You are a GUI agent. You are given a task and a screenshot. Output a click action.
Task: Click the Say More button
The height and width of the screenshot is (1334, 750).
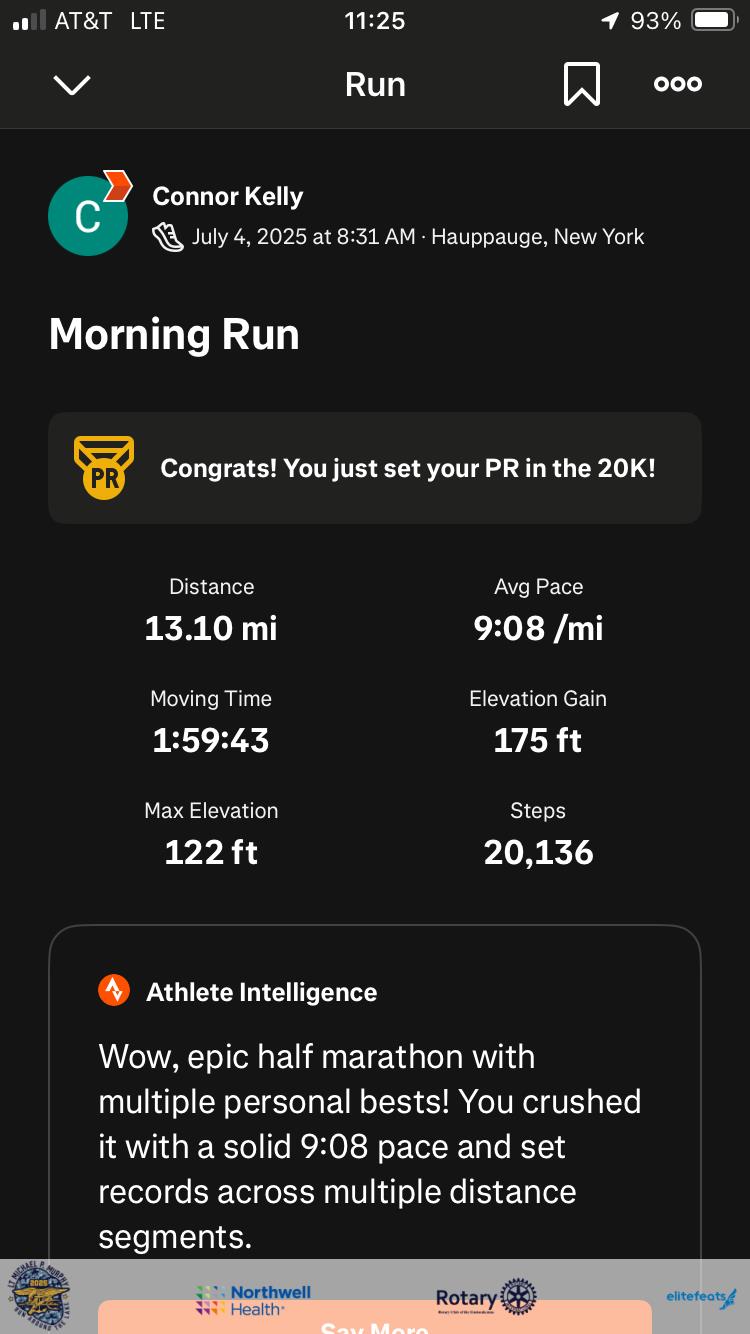[x=374, y=1322]
